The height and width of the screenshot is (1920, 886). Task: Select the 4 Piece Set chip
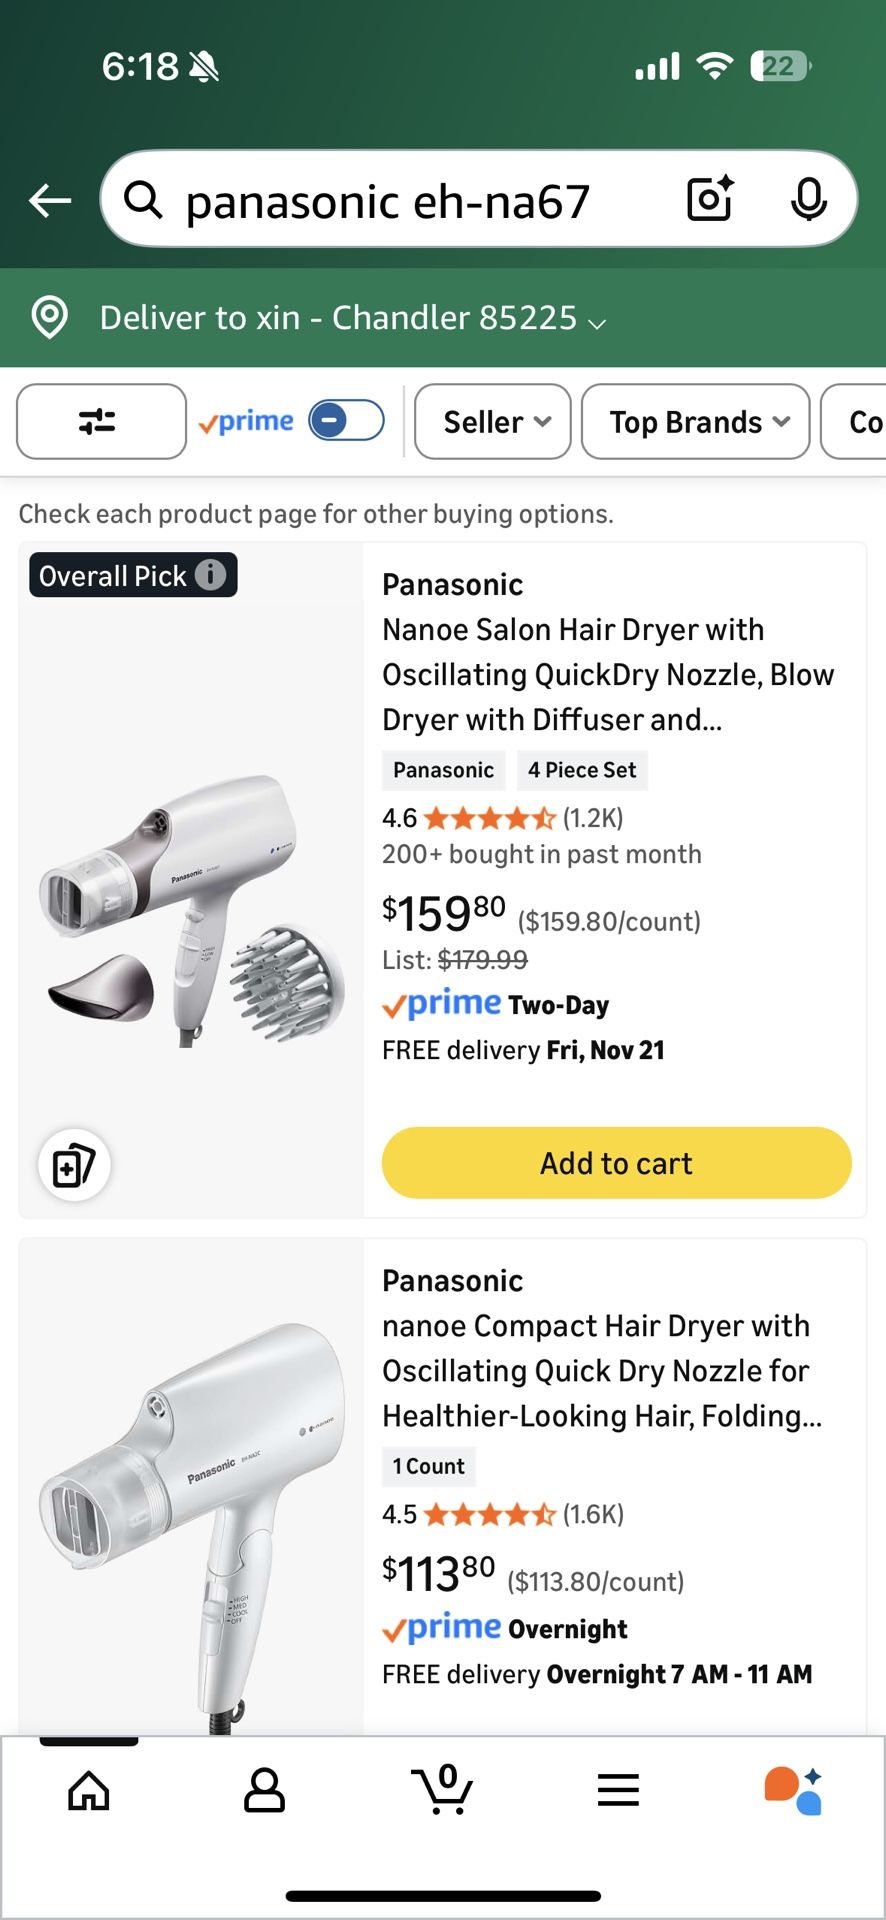point(582,770)
